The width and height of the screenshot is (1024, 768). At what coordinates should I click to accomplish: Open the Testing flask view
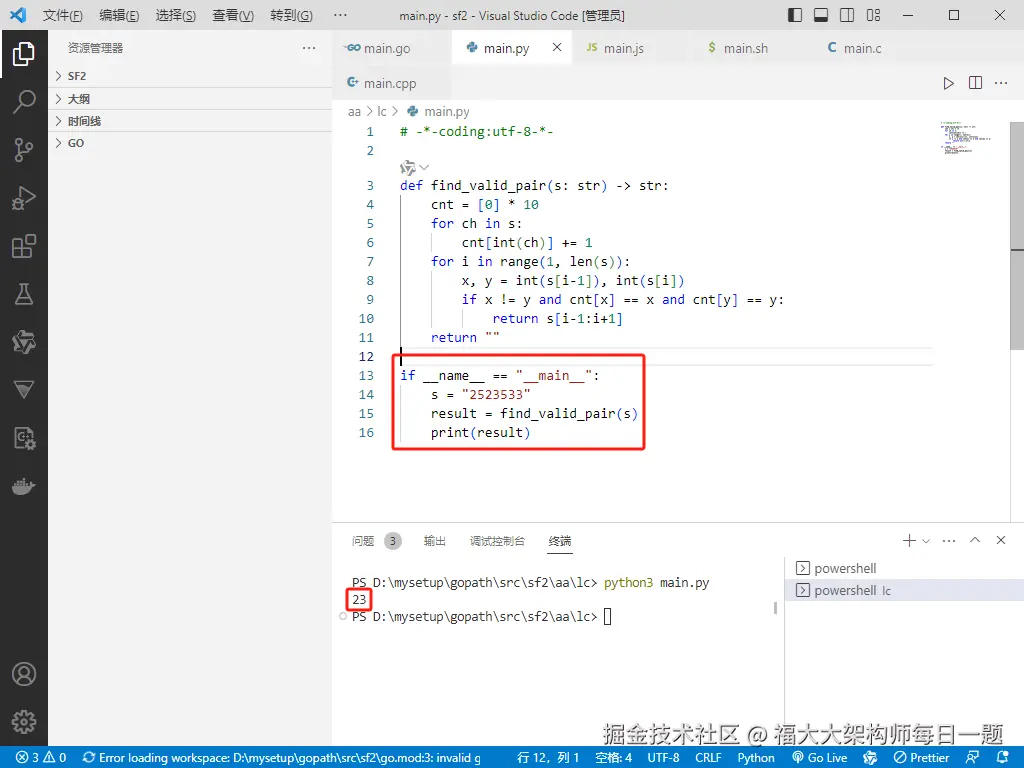pyautogui.click(x=24, y=294)
